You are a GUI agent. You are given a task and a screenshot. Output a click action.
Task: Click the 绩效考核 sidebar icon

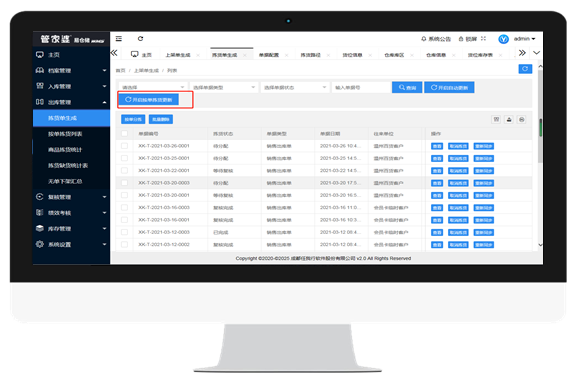coord(40,212)
